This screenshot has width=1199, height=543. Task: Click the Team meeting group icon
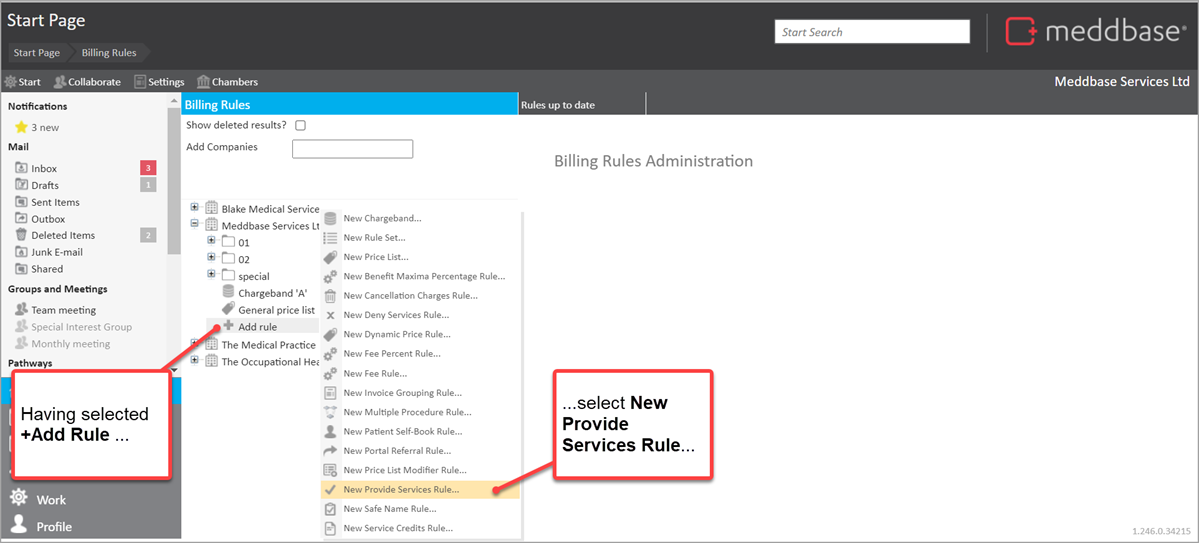[x=21, y=310]
